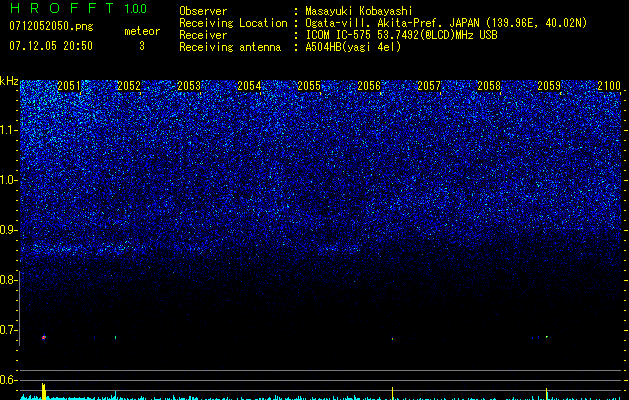Click the 'Receiving Location' field label
The width and height of the screenshot is (629, 400).
[233, 23]
